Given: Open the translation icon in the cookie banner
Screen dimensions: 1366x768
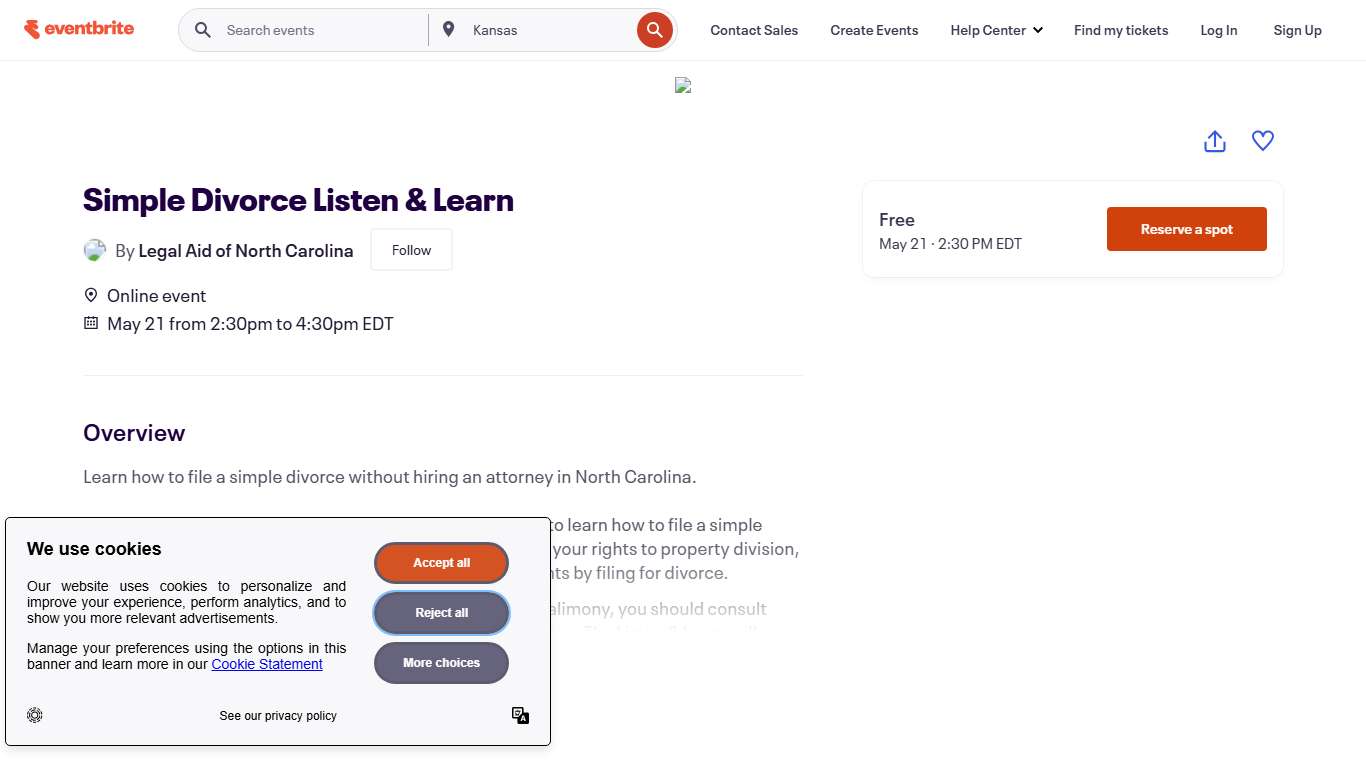Looking at the screenshot, I should [520, 715].
